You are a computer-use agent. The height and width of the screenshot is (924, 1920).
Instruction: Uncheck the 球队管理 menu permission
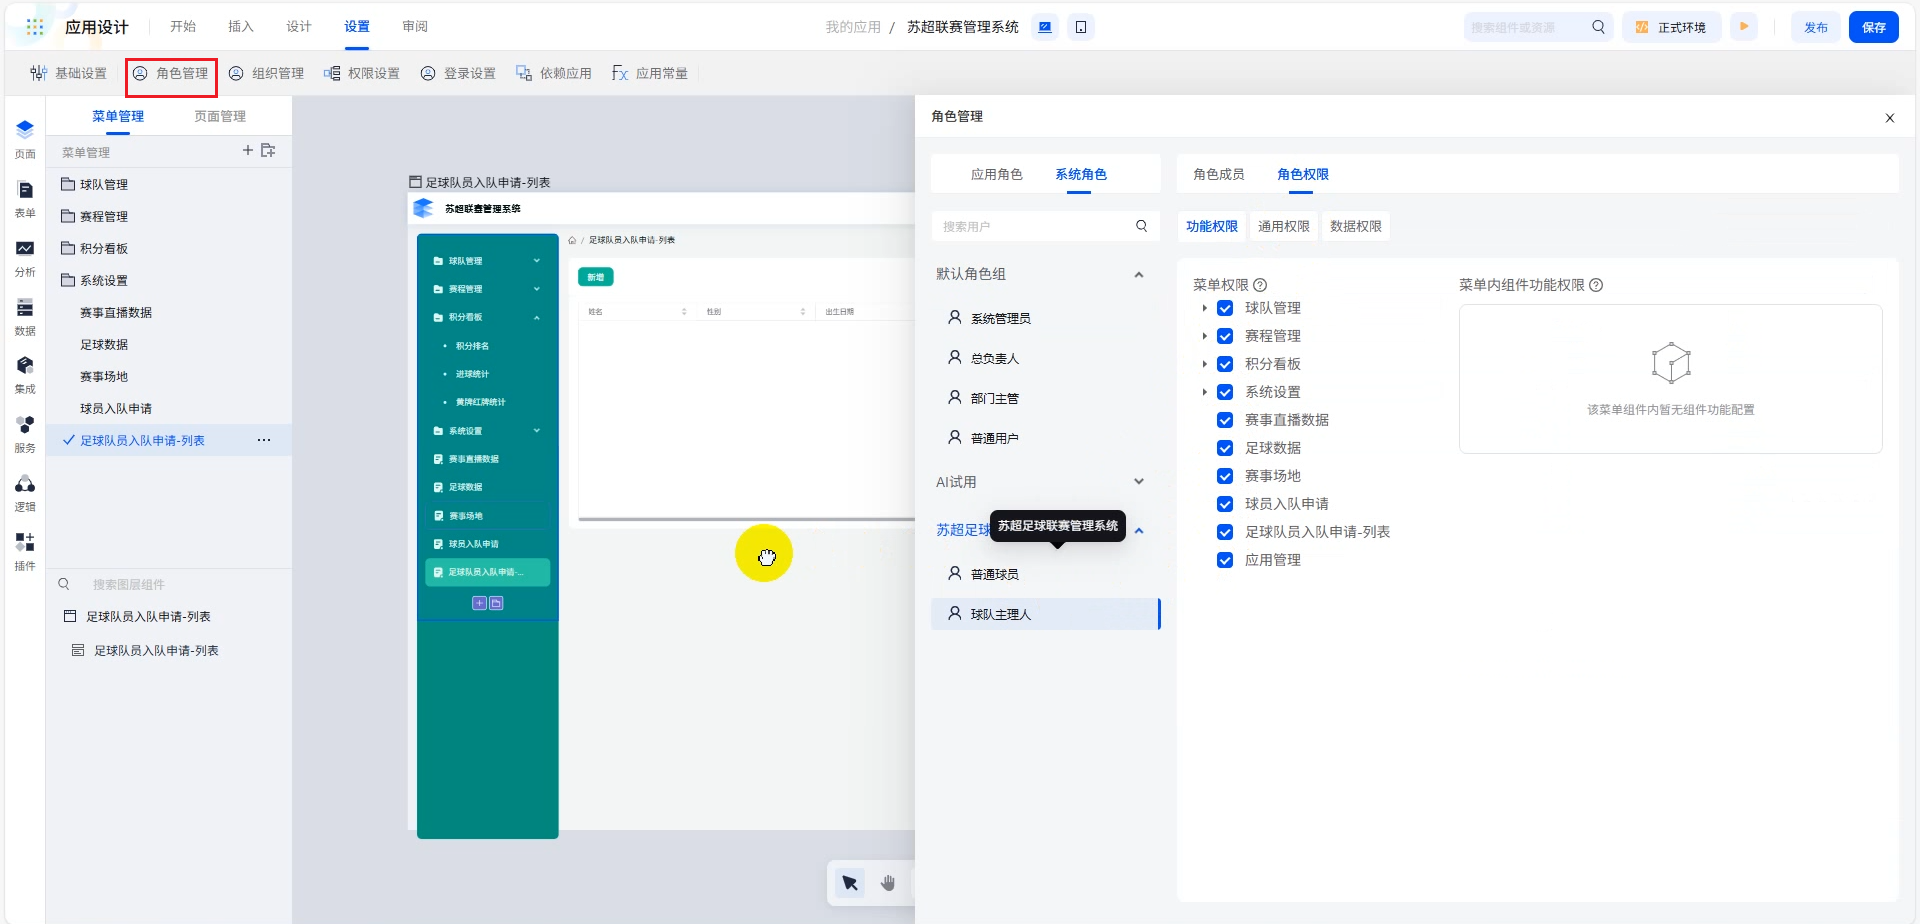pos(1225,308)
